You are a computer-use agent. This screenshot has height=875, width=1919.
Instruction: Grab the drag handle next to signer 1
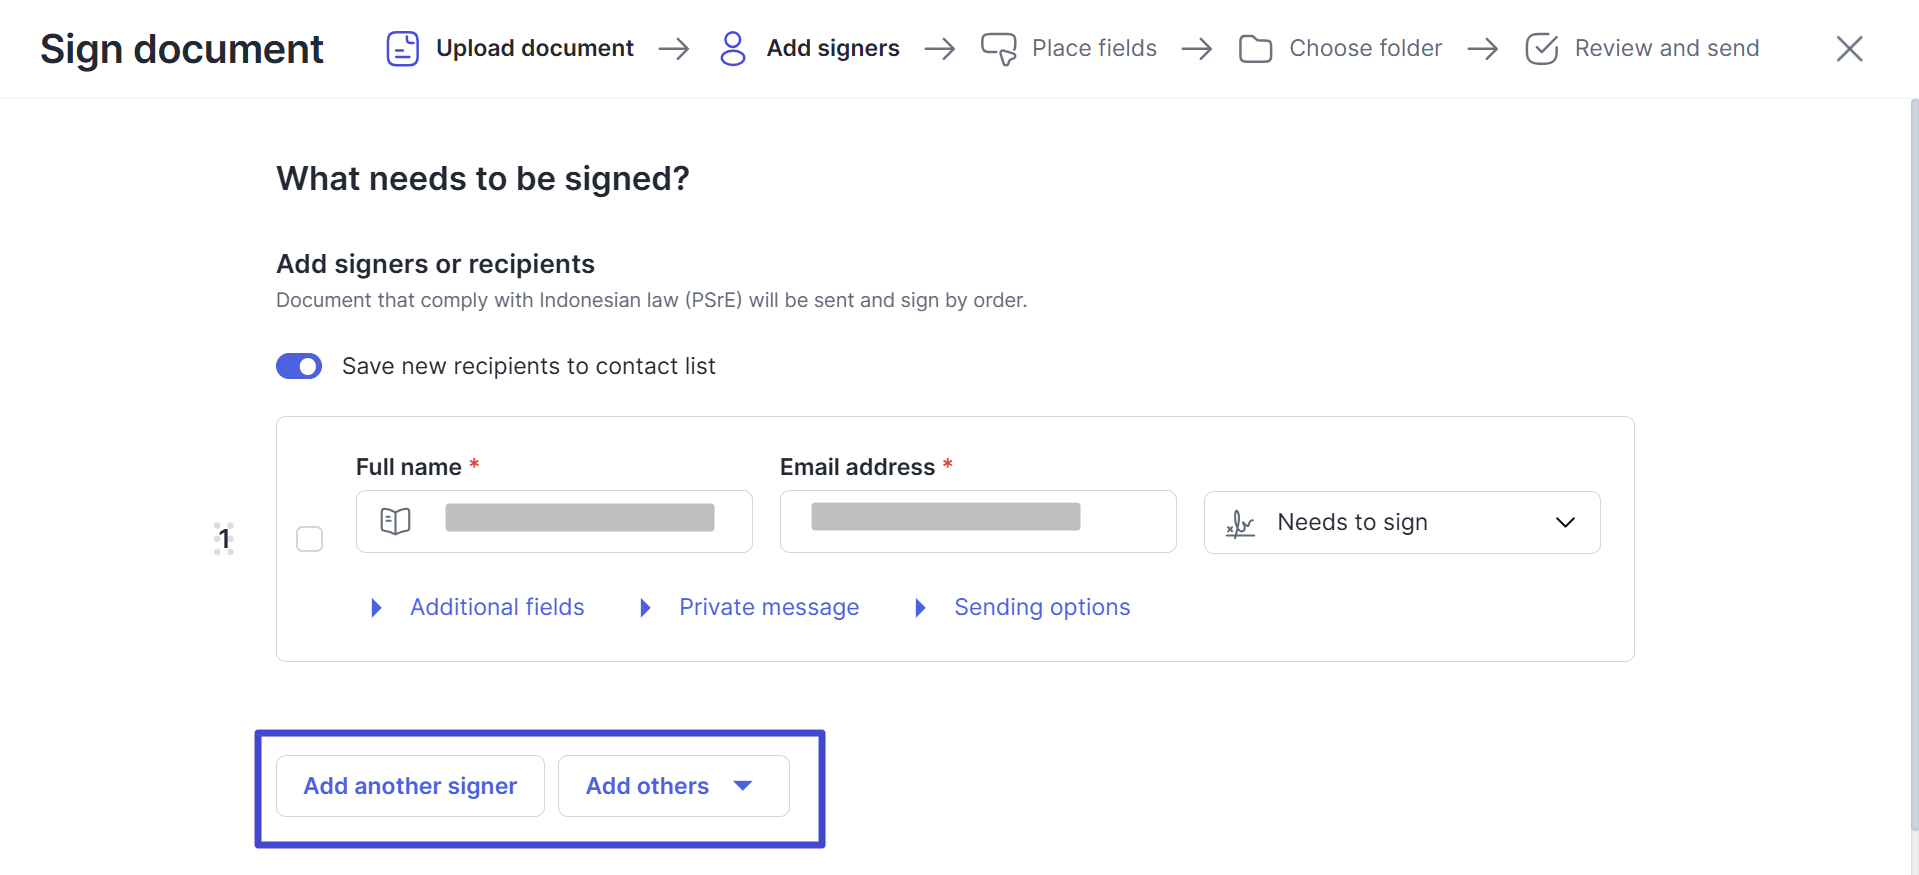tap(224, 539)
